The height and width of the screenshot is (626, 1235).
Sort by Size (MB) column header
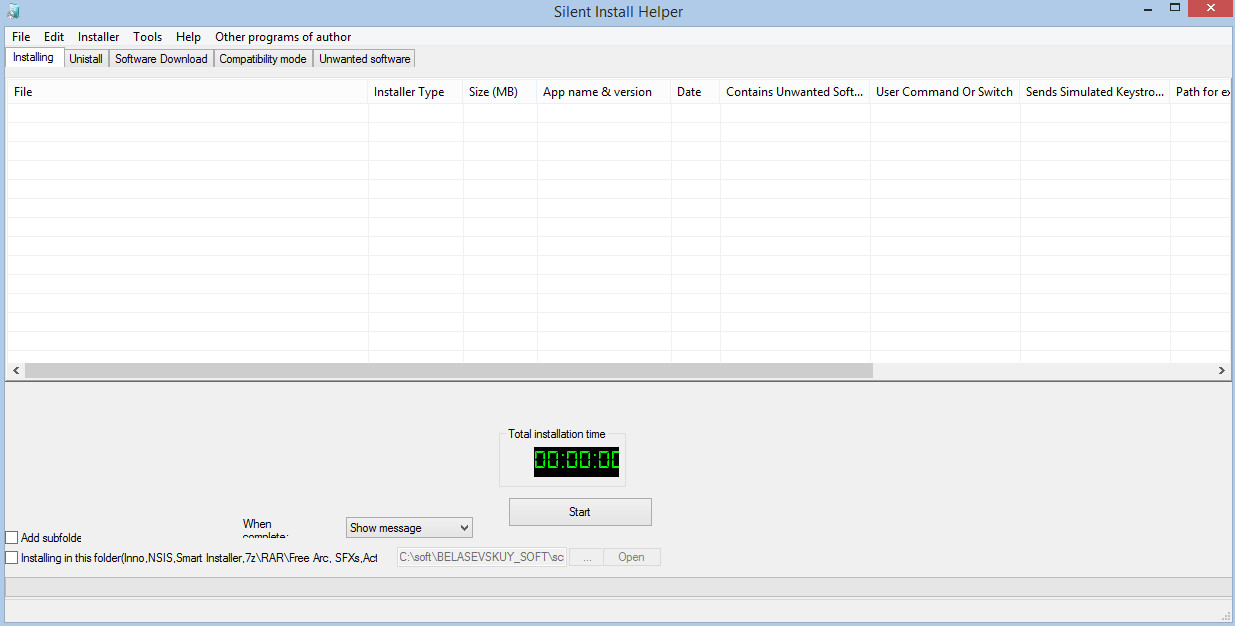tap(500, 92)
